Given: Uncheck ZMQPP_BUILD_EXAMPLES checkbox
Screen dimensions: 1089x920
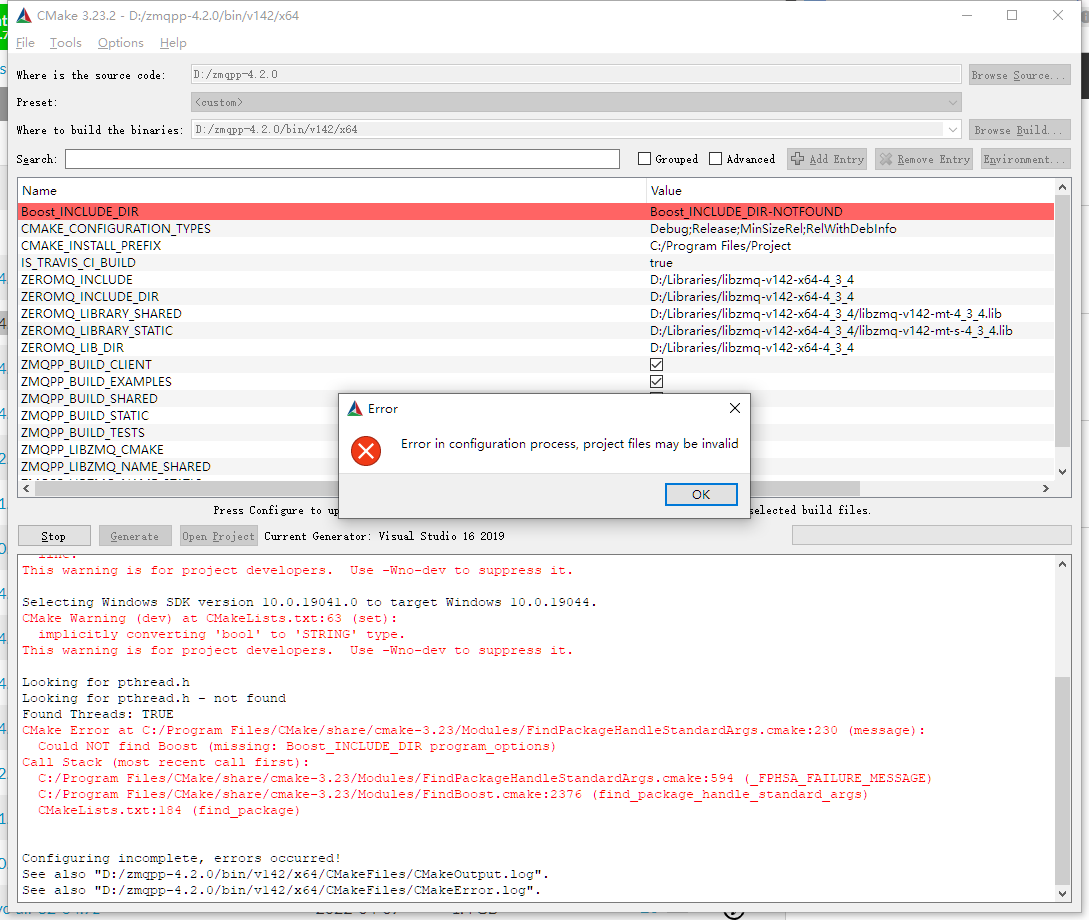Looking at the screenshot, I should [656, 381].
